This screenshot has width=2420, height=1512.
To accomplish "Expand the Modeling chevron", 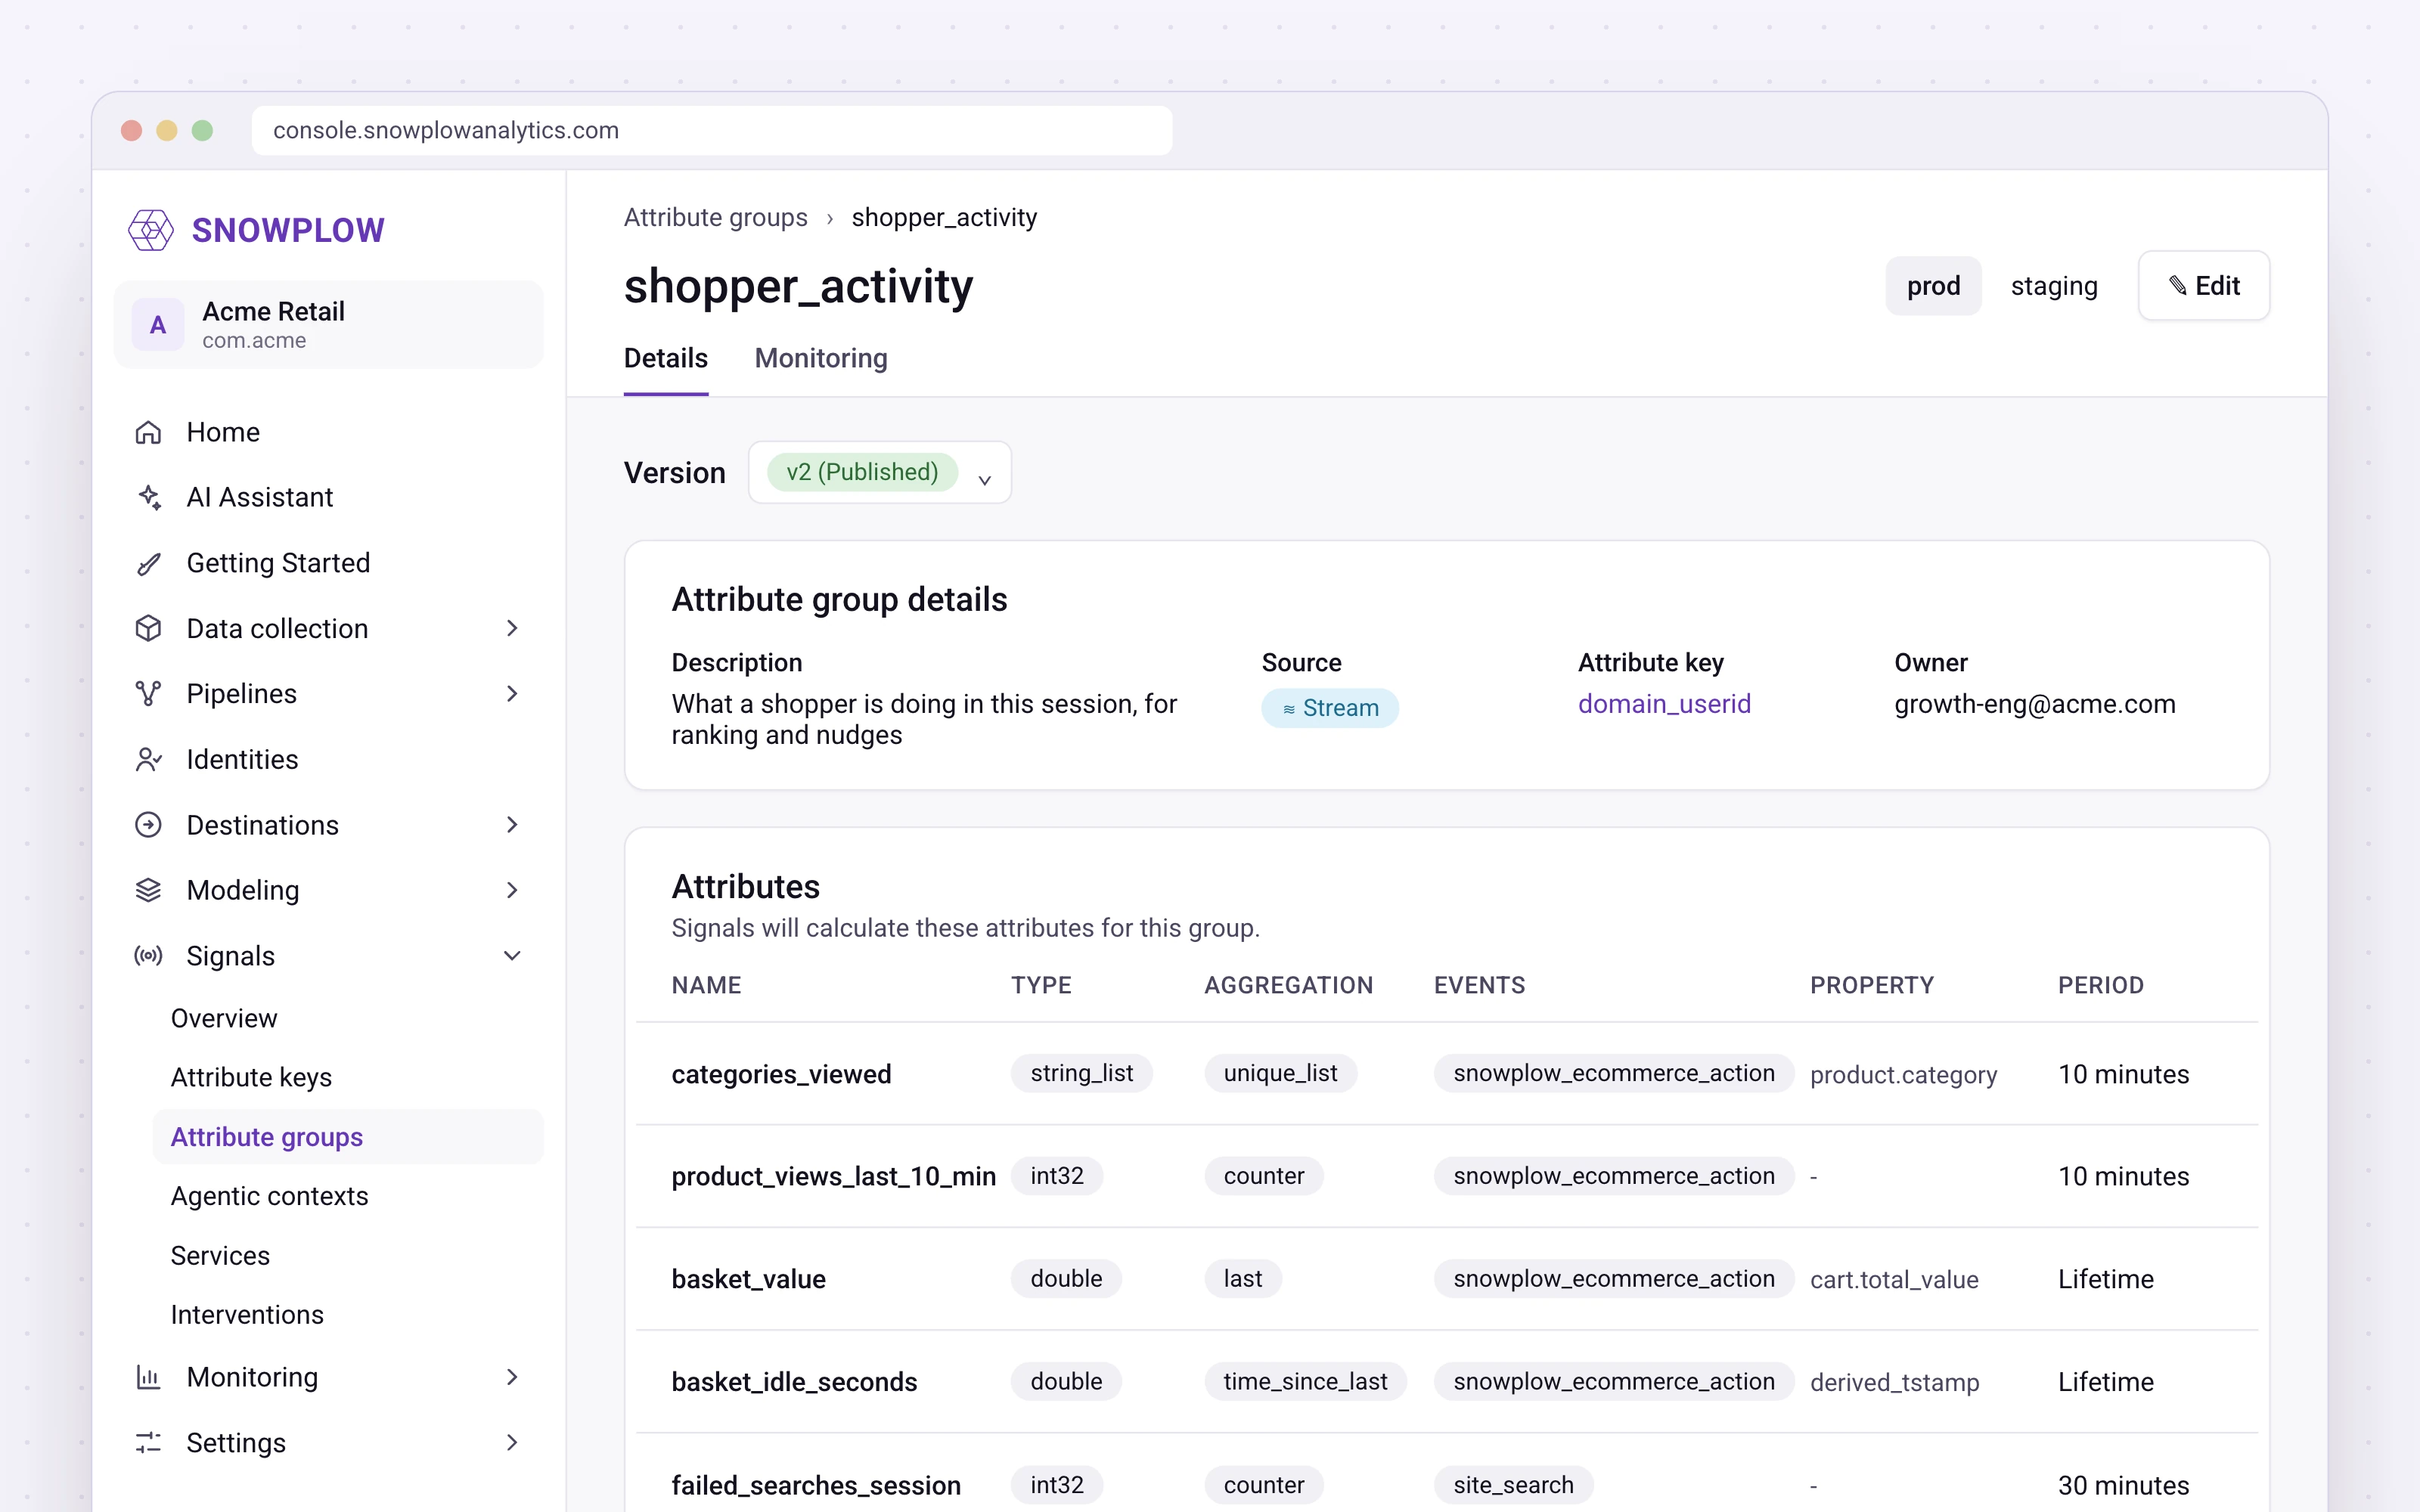I will [x=512, y=890].
